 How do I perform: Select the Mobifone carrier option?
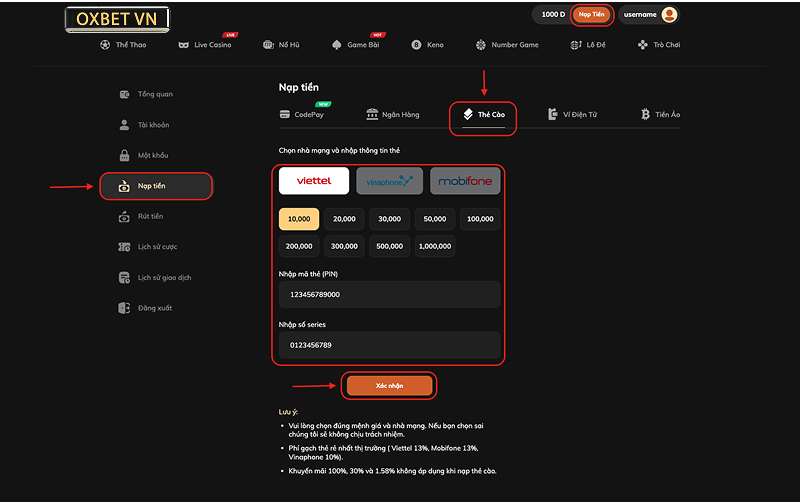pos(465,181)
